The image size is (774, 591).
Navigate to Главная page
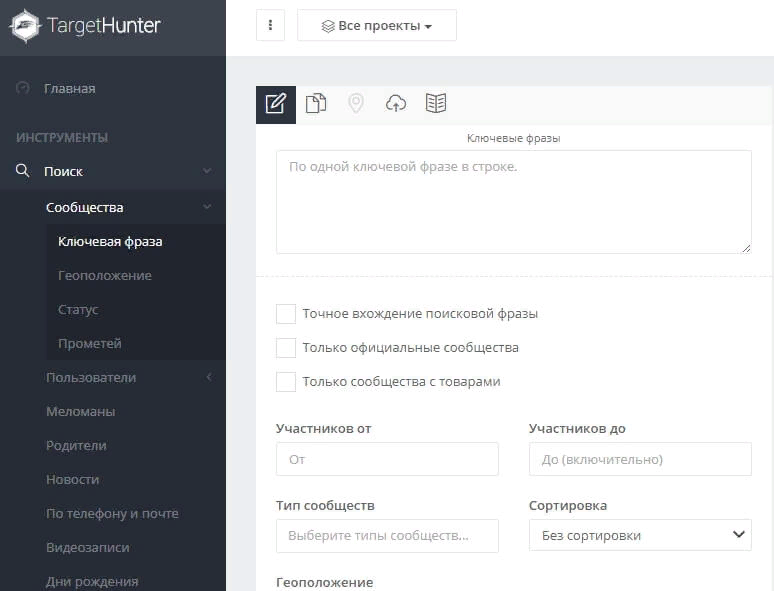click(70, 88)
